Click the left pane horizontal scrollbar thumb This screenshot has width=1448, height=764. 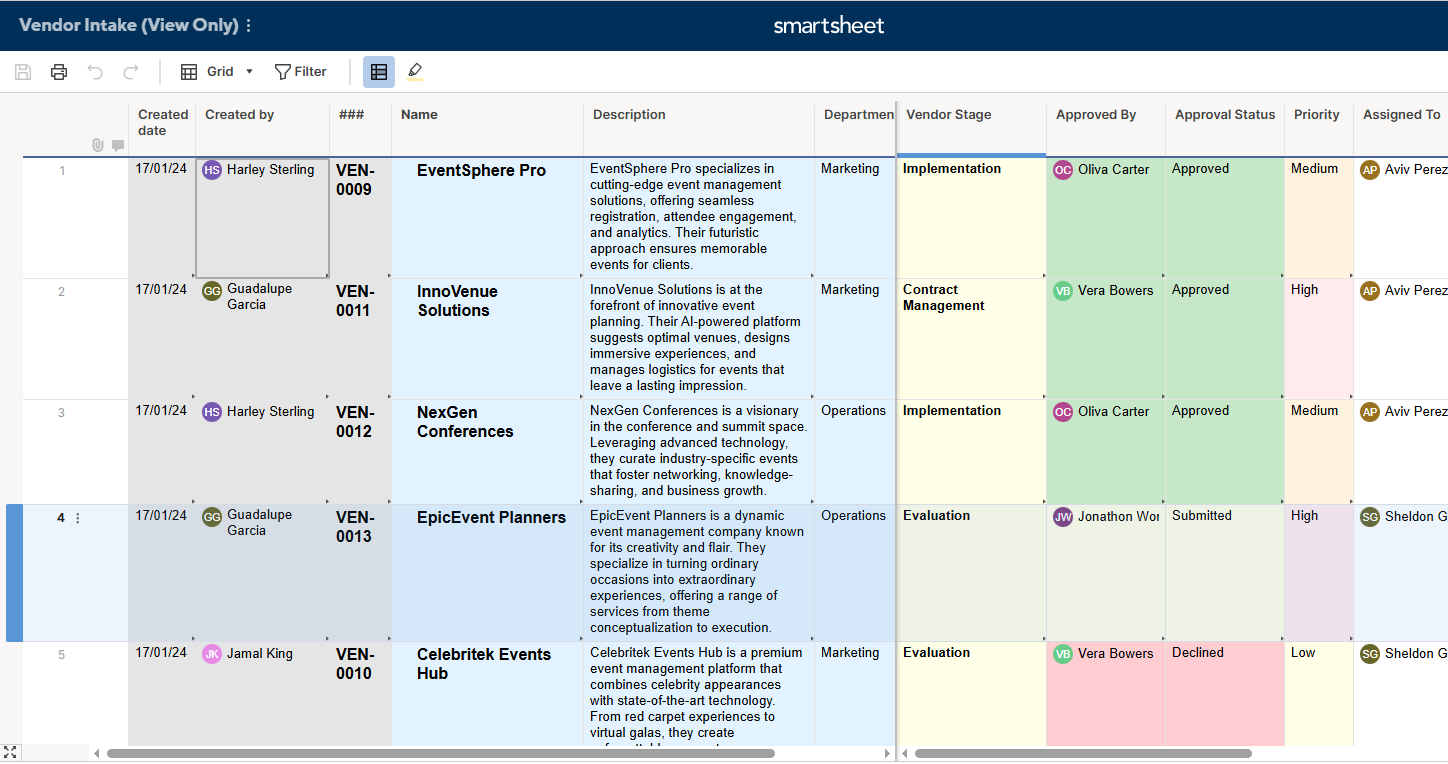coord(440,754)
